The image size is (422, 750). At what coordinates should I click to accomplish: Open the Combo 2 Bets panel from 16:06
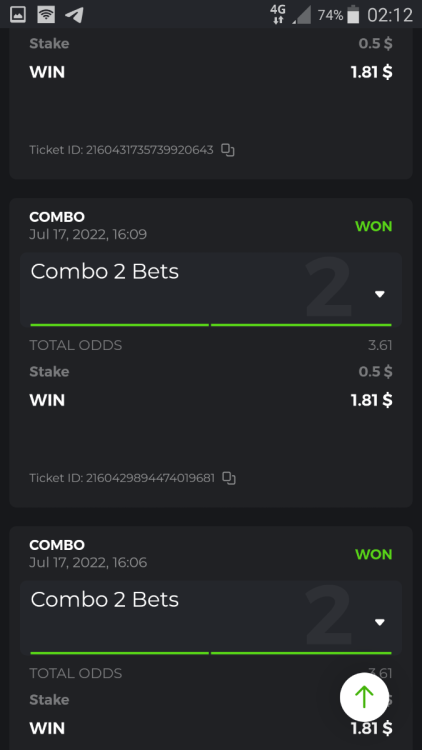pos(211,618)
